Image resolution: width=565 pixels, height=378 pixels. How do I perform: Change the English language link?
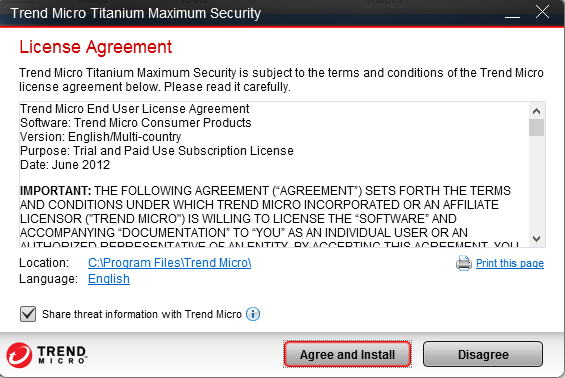pyautogui.click(x=109, y=279)
